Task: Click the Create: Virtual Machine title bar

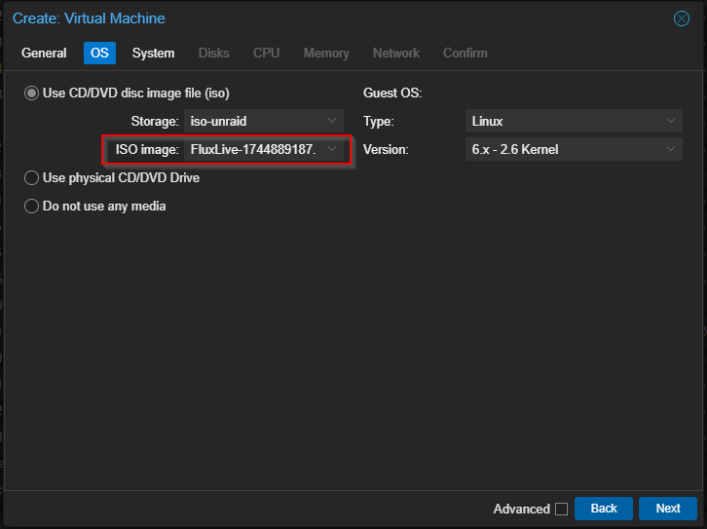Action: (300, 19)
